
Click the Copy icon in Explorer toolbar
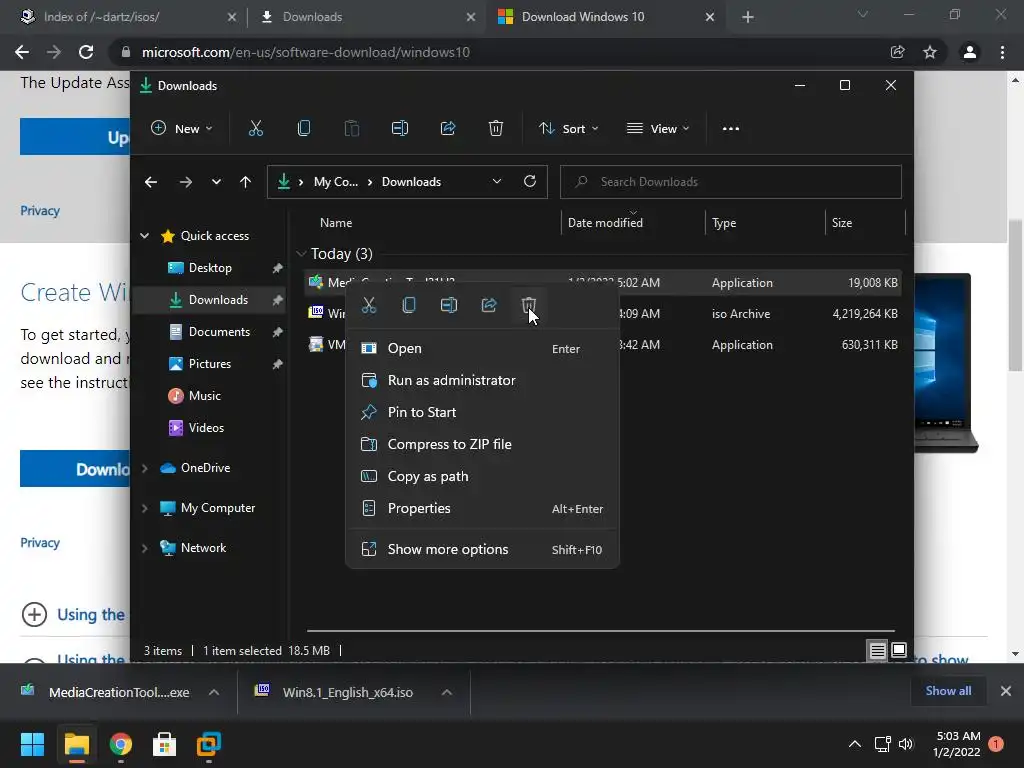tap(304, 129)
